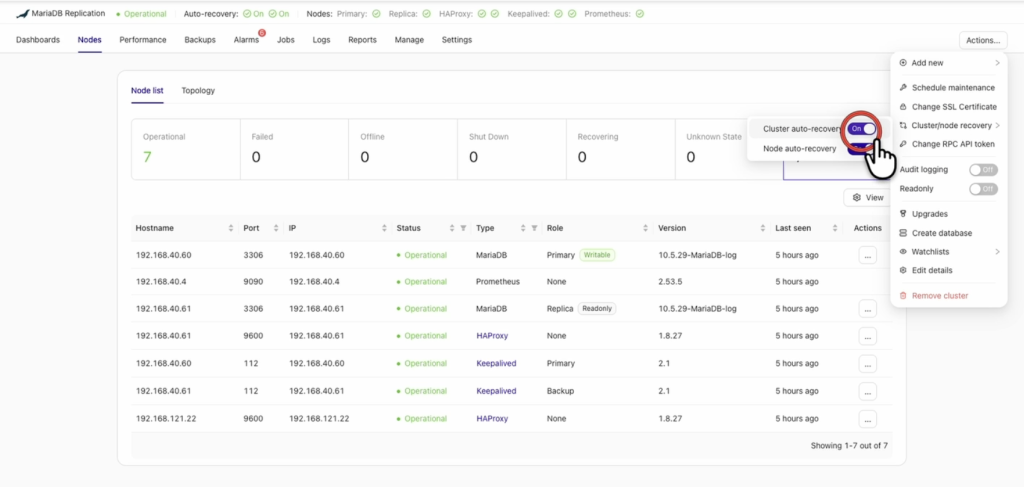Click the Status column filter icon

463,228
